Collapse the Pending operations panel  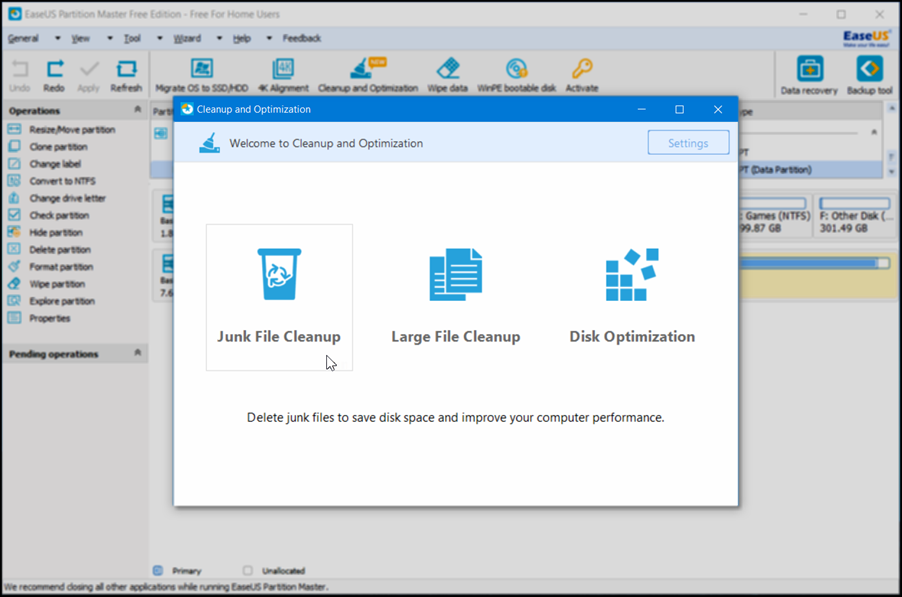137,353
